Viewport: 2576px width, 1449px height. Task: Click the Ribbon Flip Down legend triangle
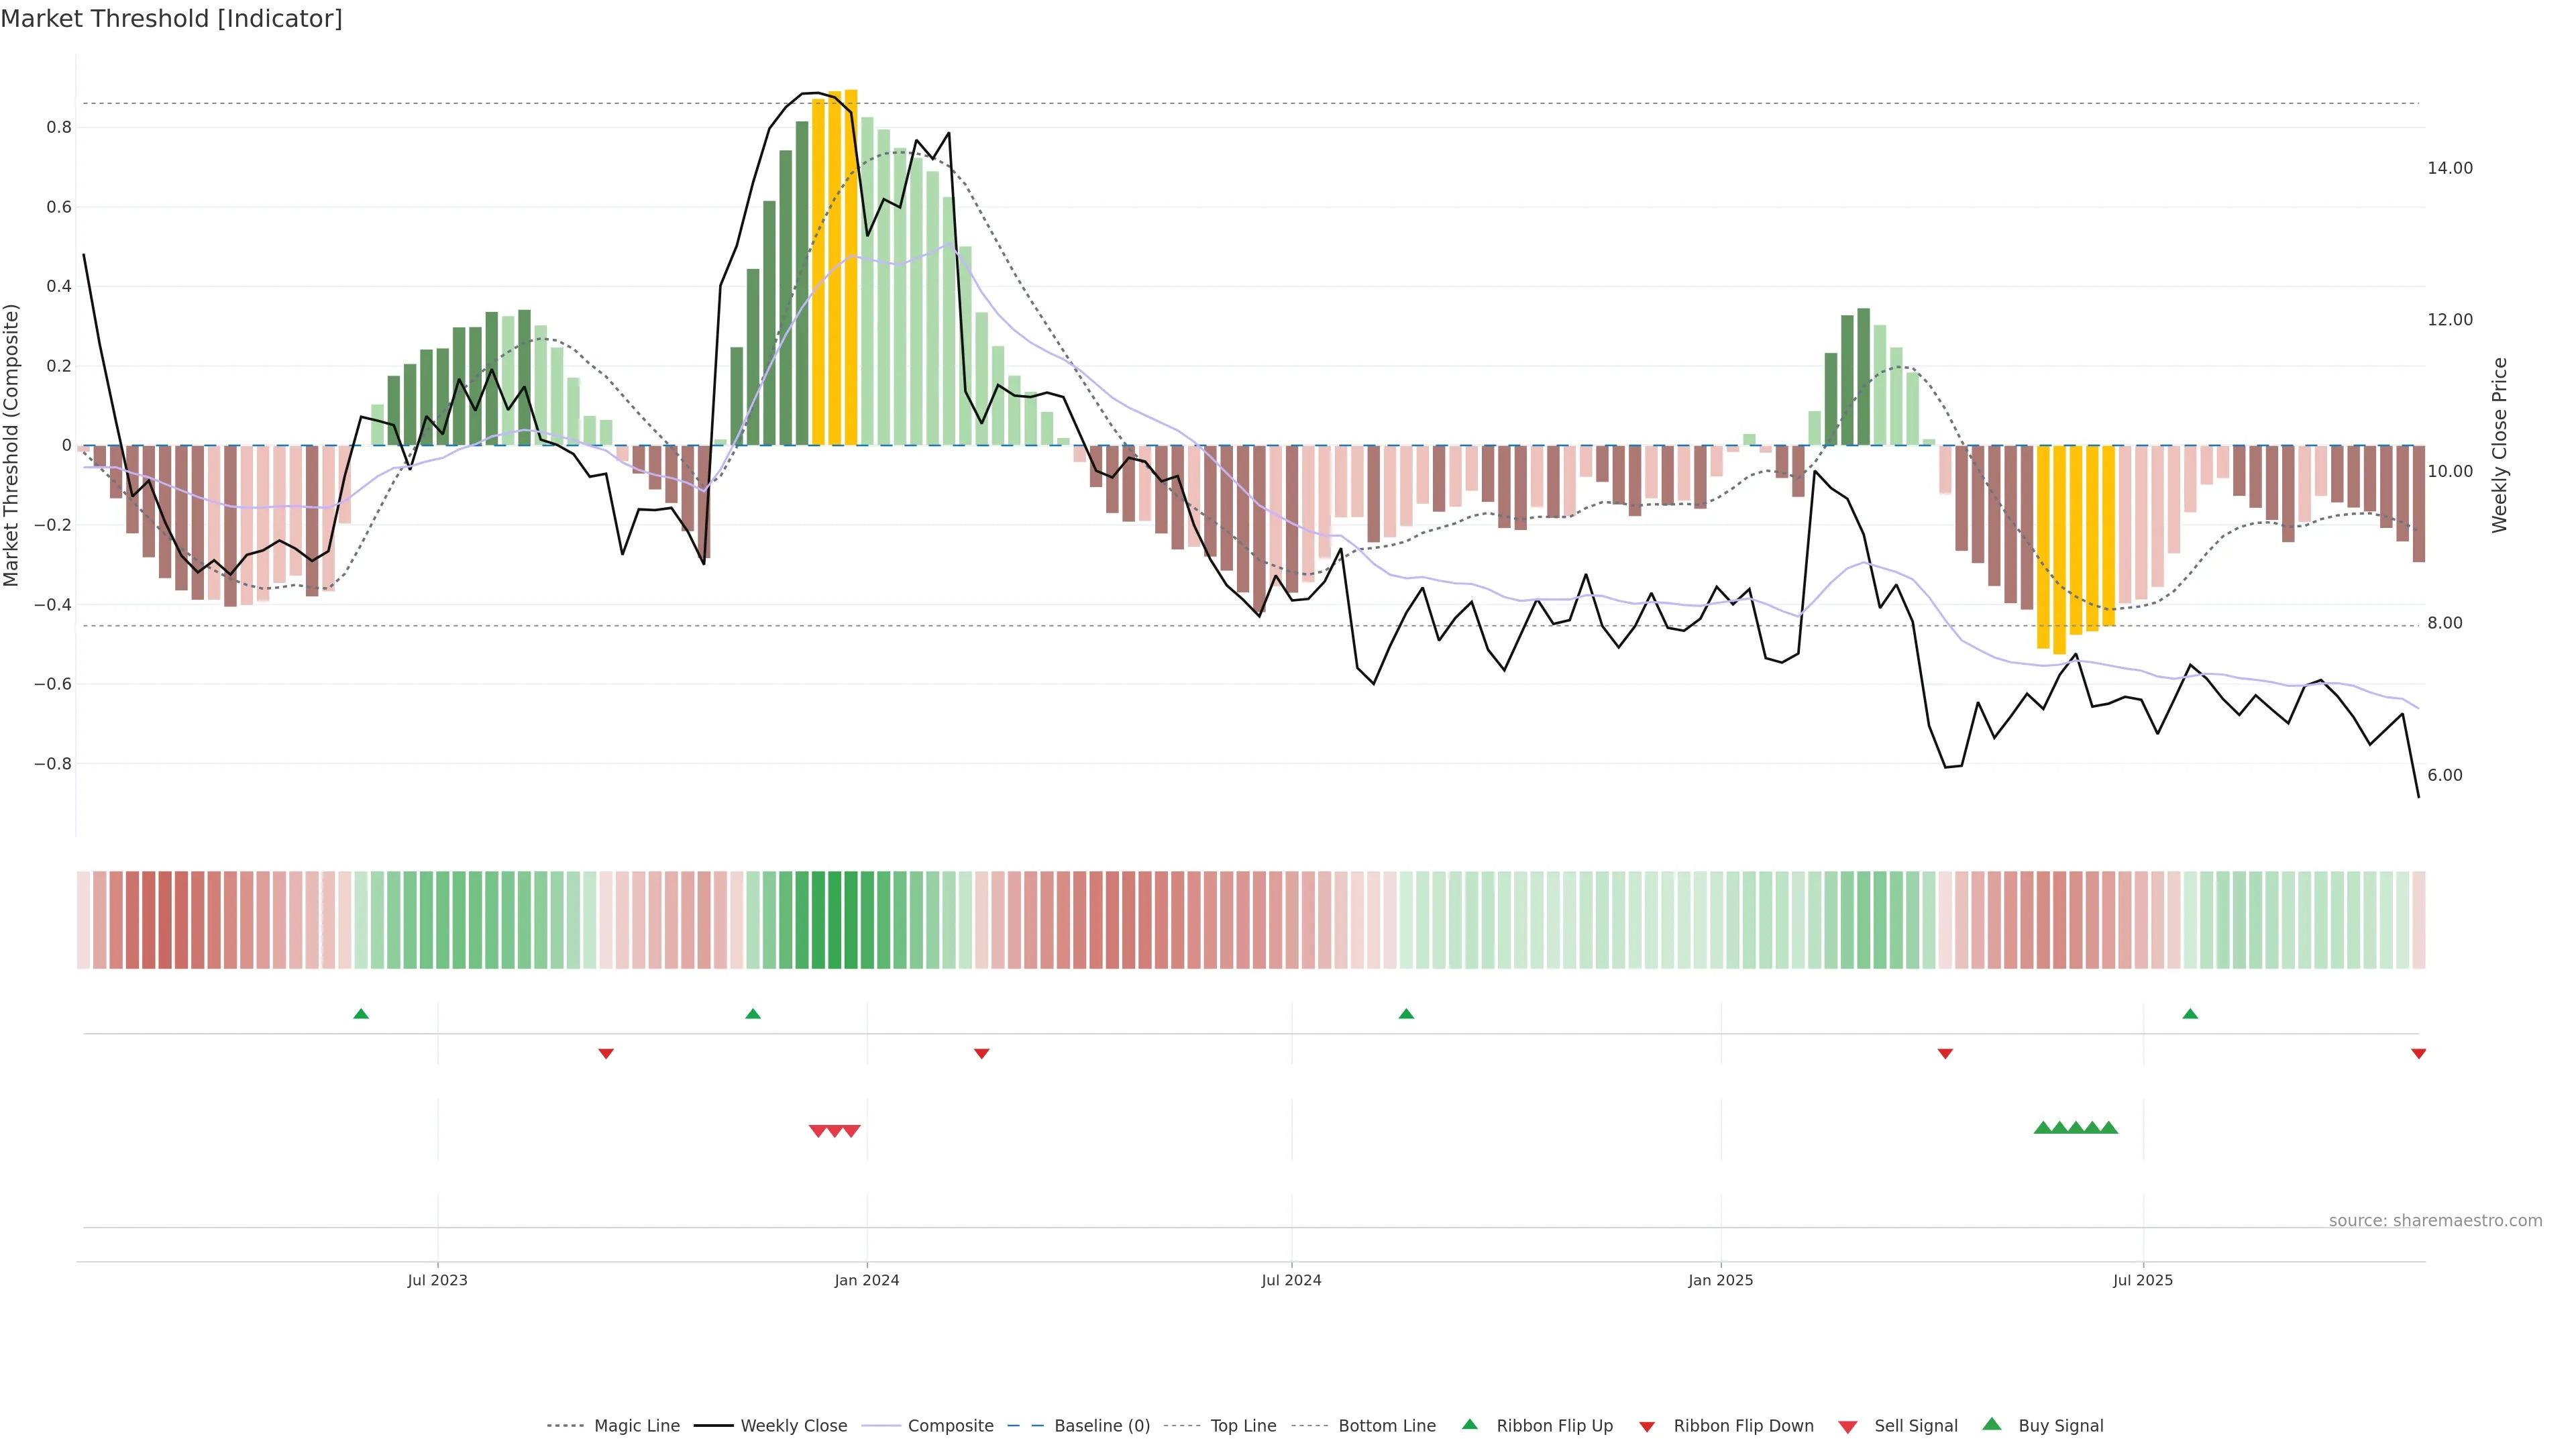point(1647,1426)
